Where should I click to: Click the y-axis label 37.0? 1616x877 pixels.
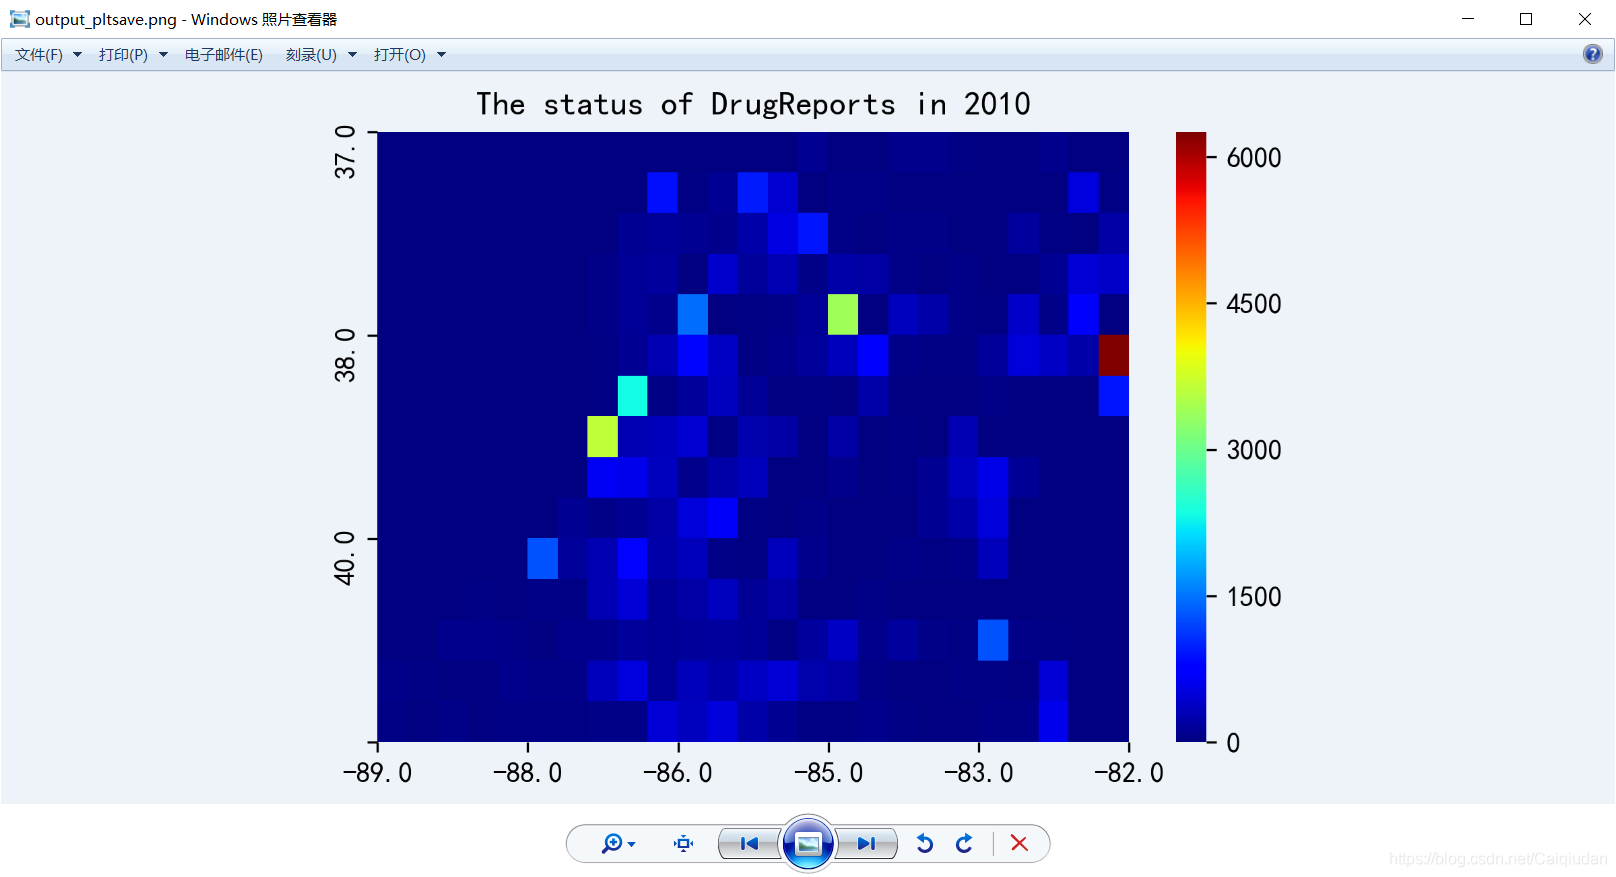(x=345, y=152)
